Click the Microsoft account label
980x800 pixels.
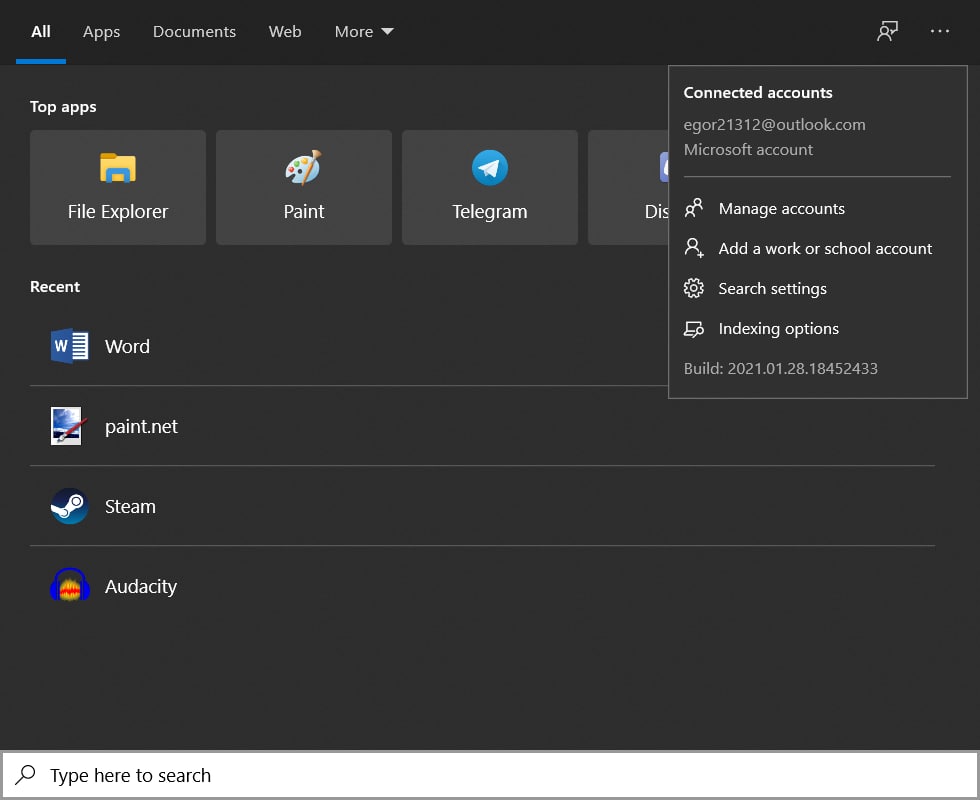tap(748, 149)
